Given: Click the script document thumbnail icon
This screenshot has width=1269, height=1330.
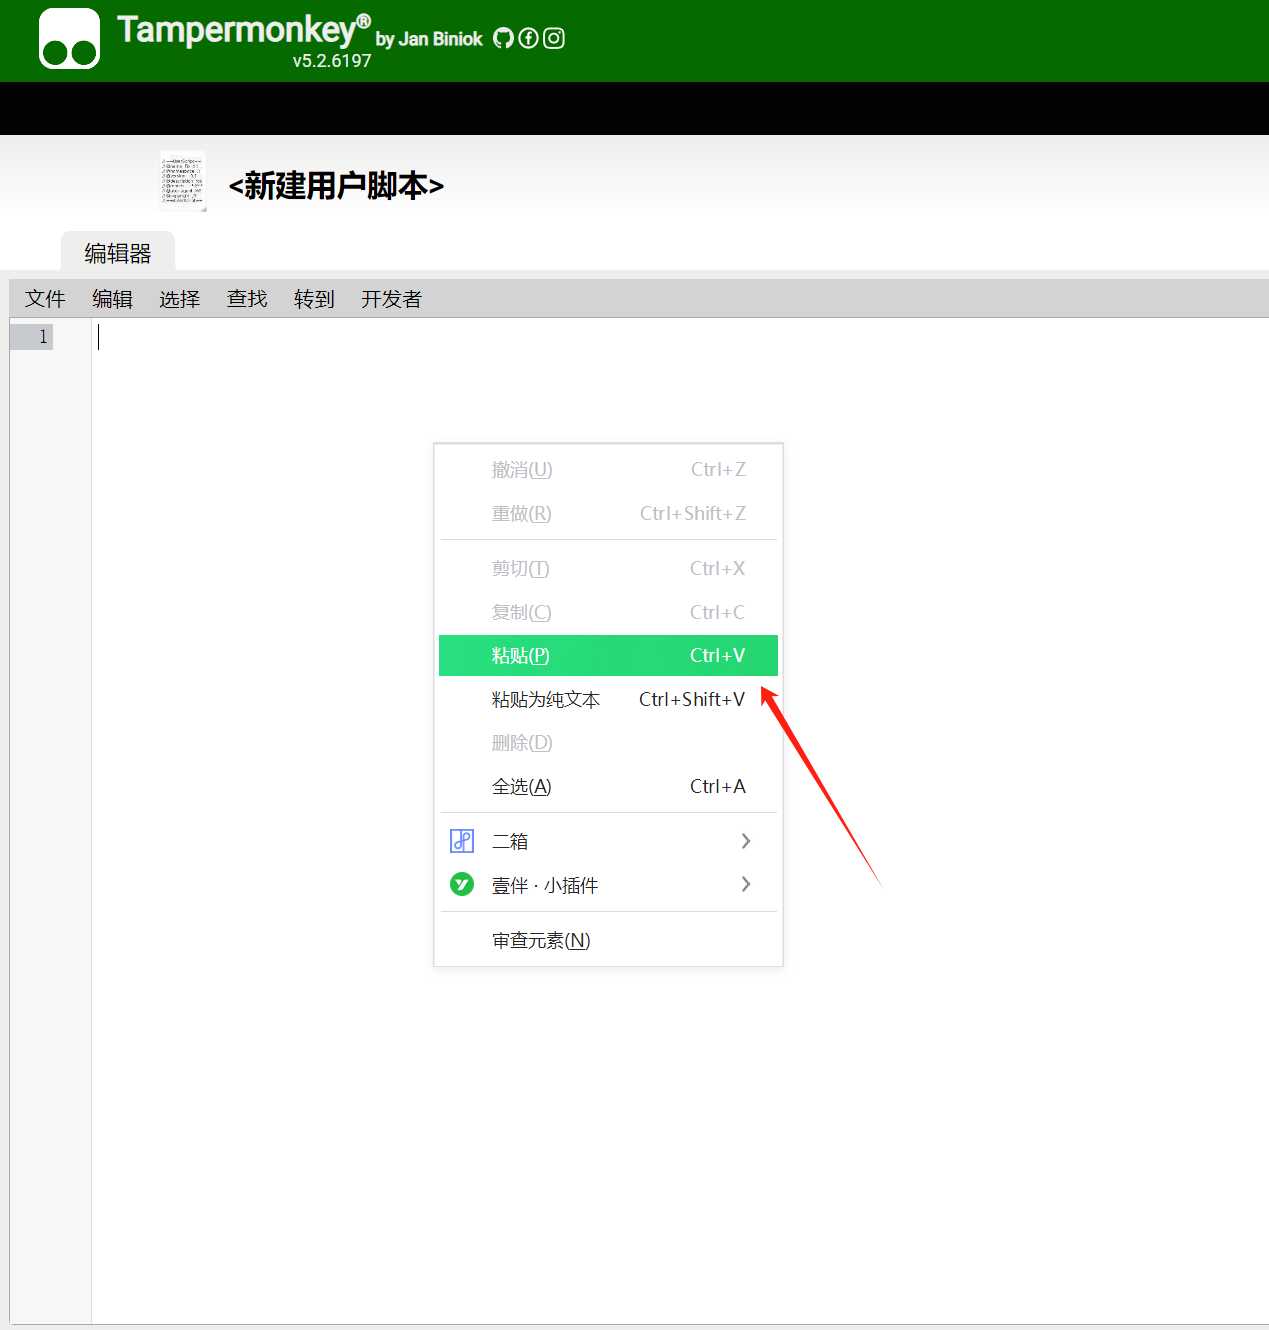Looking at the screenshot, I should (182, 181).
